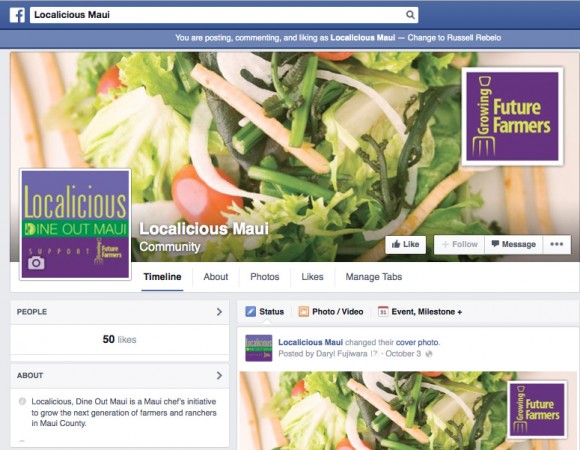
Task: Expand the People section chevron
Action: pyautogui.click(x=219, y=312)
